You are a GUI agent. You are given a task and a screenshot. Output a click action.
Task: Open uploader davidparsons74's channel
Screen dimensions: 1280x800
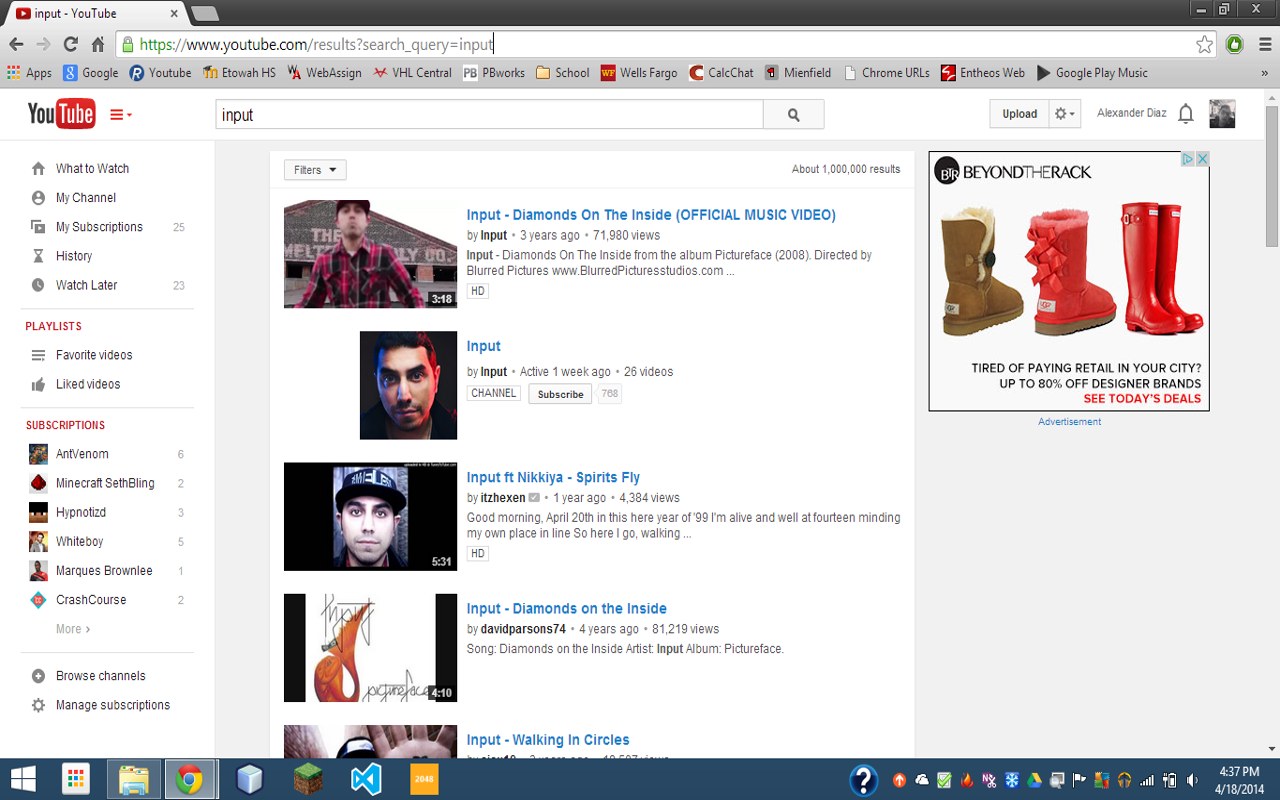(522, 629)
